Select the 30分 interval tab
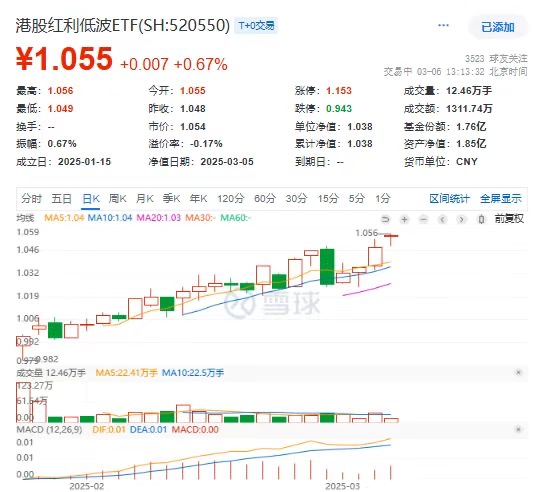 (296, 199)
